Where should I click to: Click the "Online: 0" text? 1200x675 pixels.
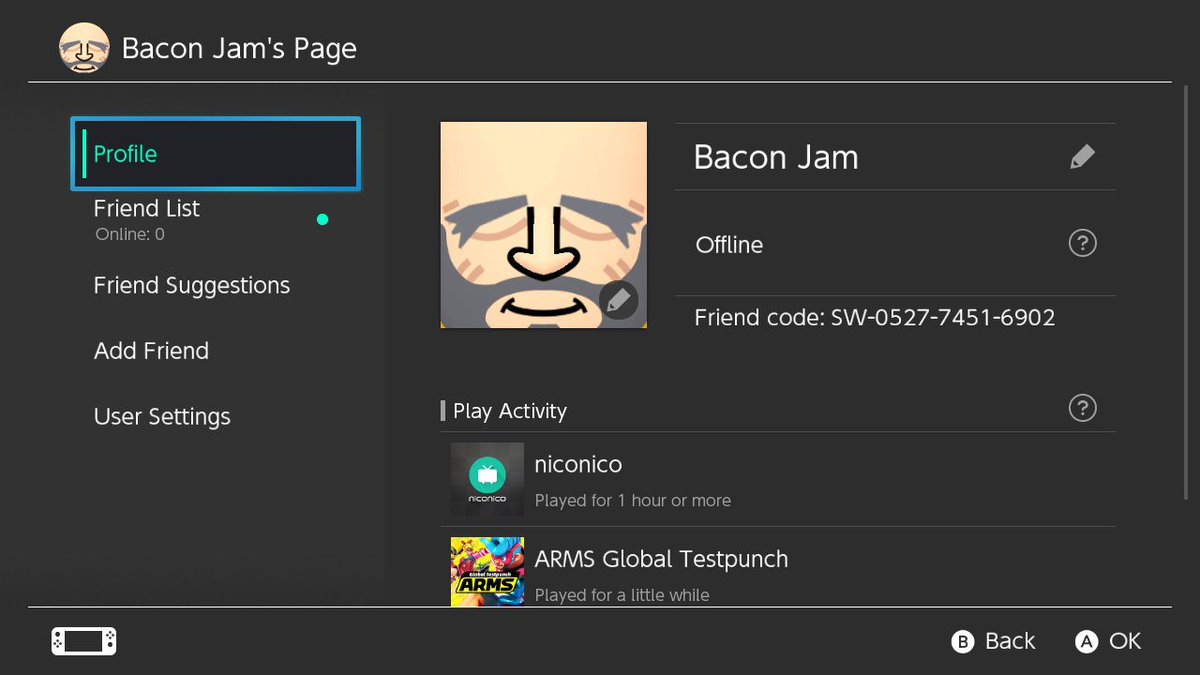click(130, 235)
